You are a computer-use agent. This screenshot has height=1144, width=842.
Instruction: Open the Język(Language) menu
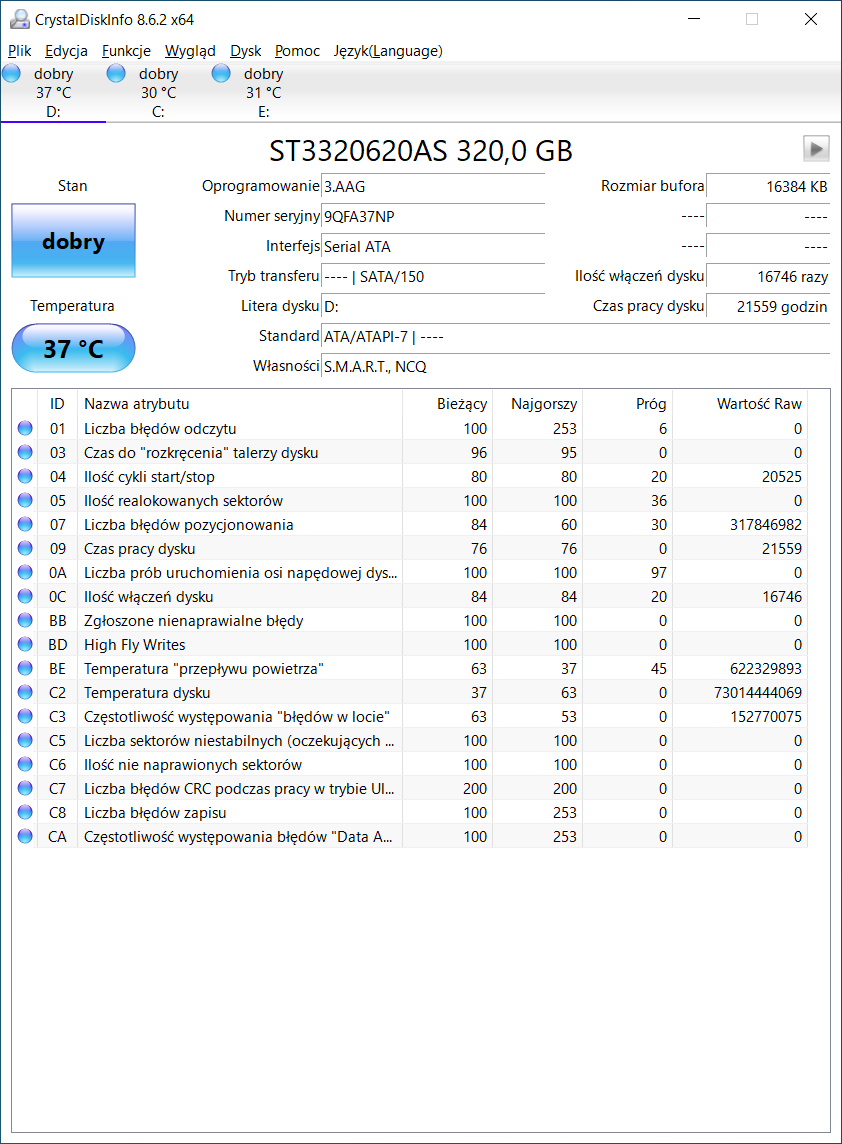pyautogui.click(x=388, y=51)
